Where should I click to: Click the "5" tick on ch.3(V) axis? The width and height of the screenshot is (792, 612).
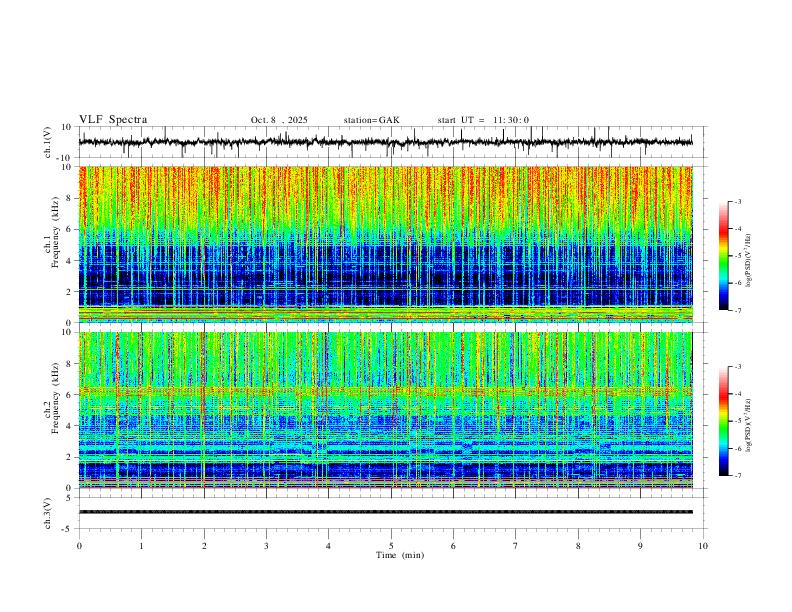click(x=70, y=498)
